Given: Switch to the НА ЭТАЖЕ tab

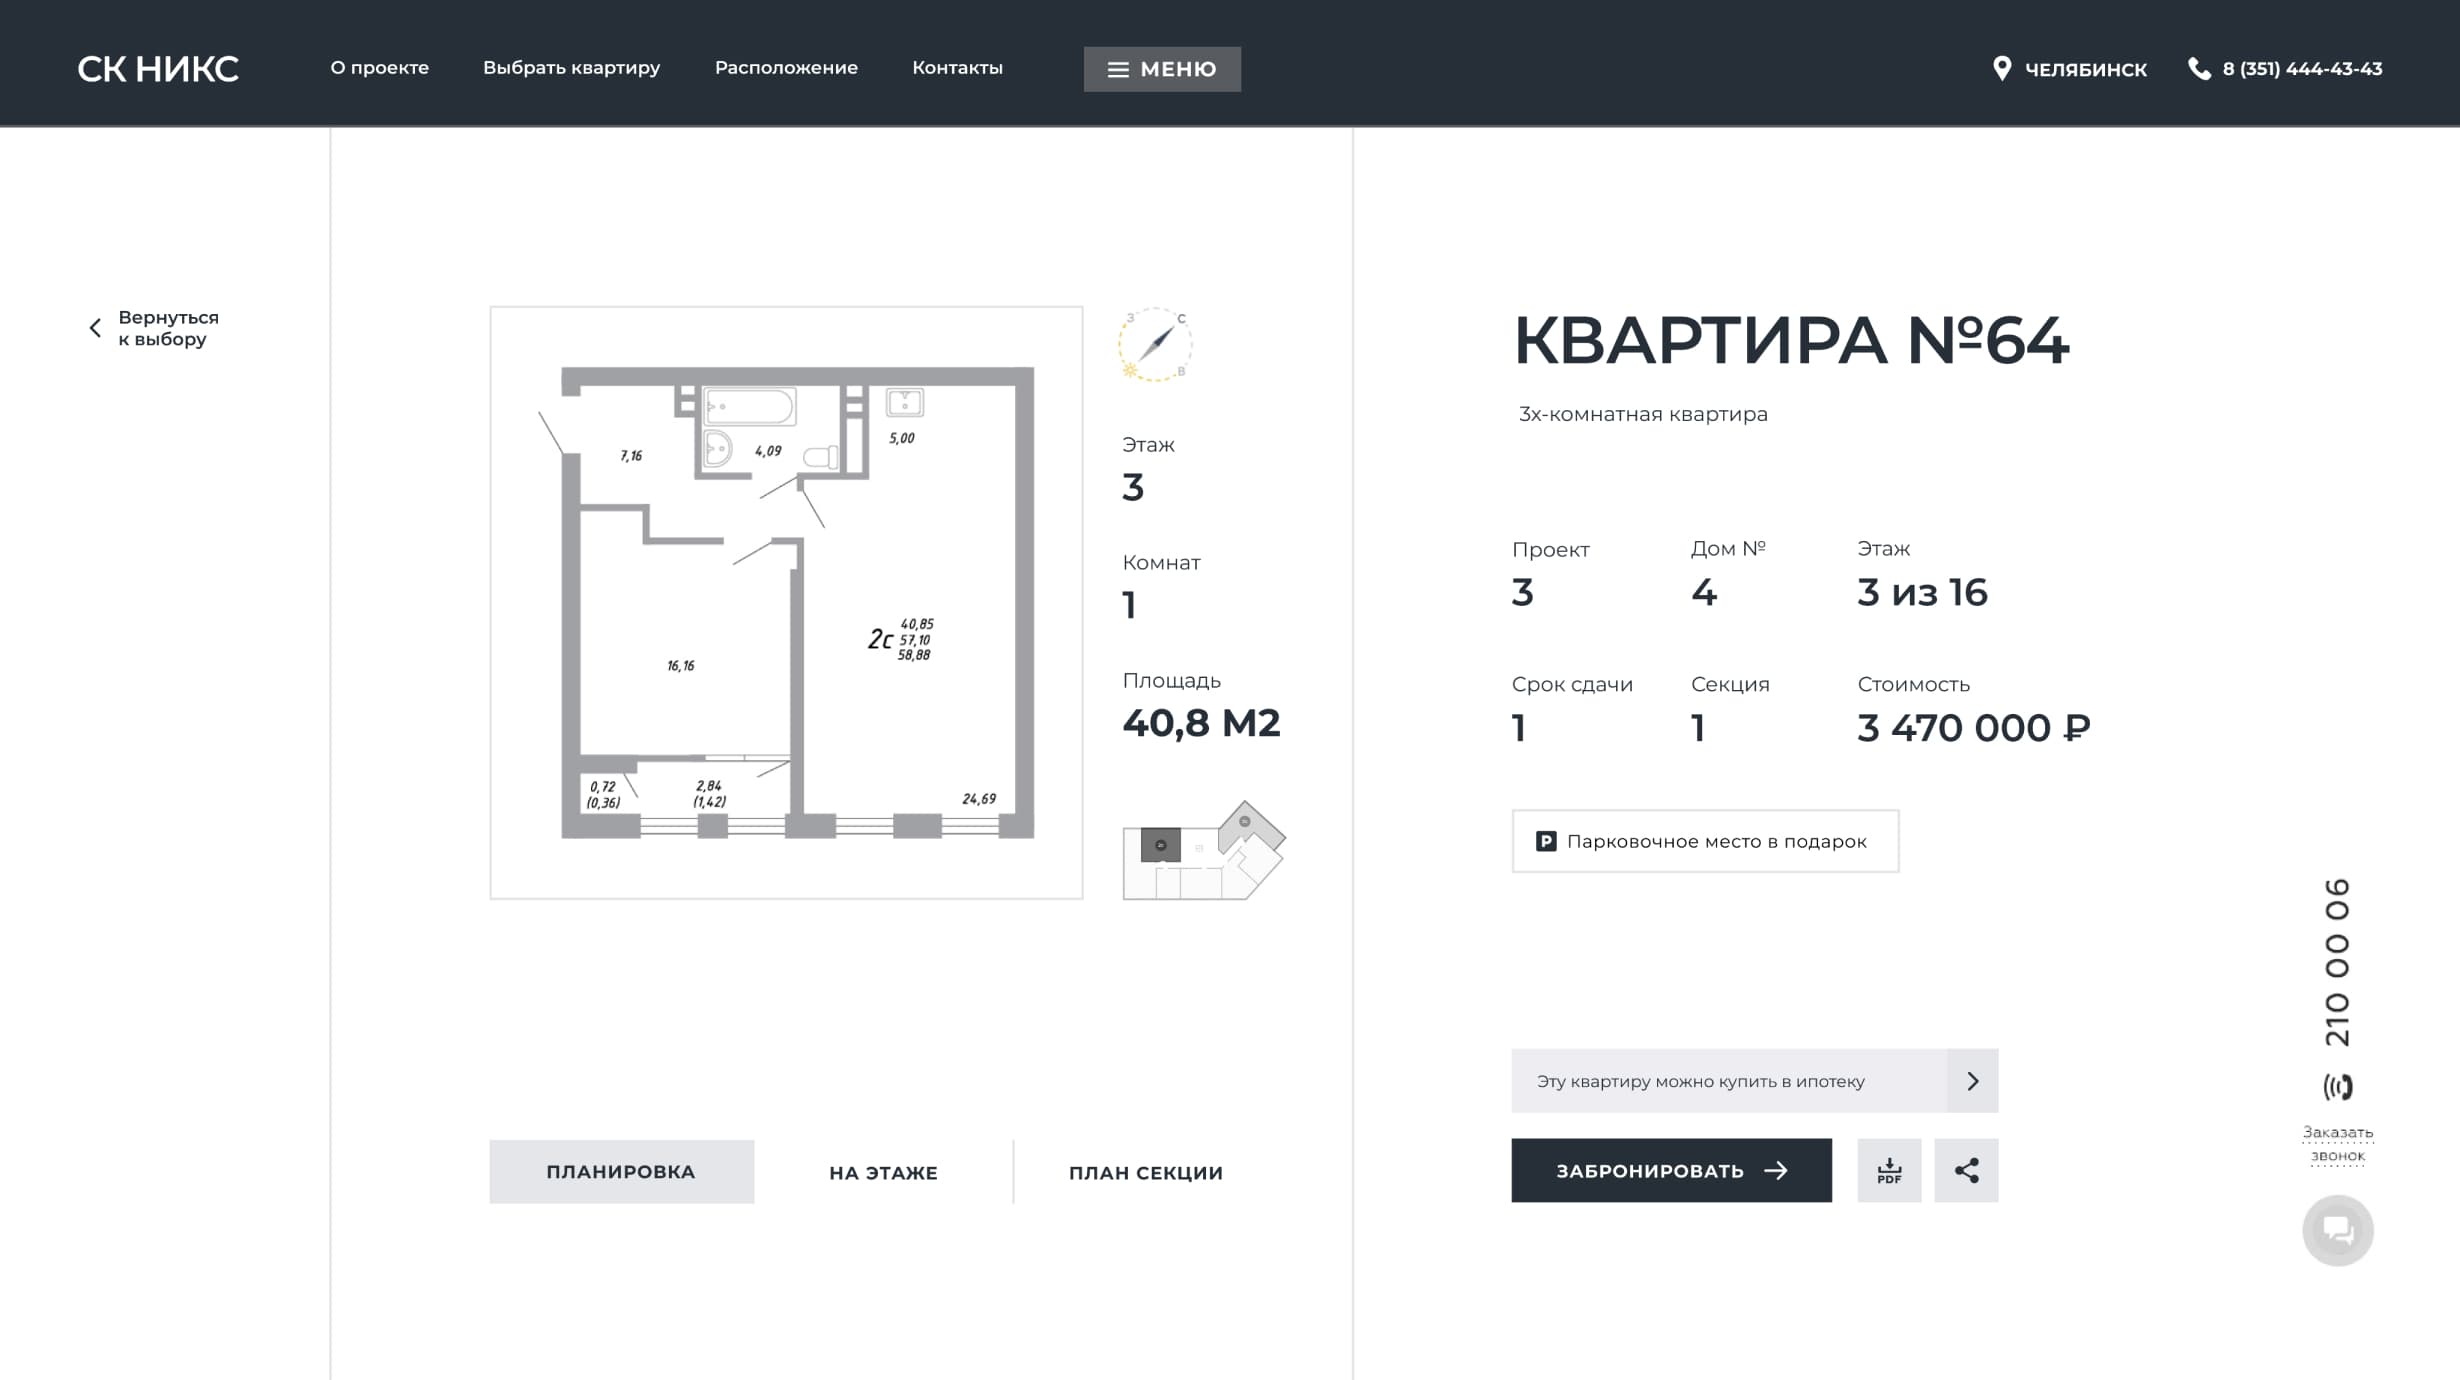Looking at the screenshot, I should 883,1172.
